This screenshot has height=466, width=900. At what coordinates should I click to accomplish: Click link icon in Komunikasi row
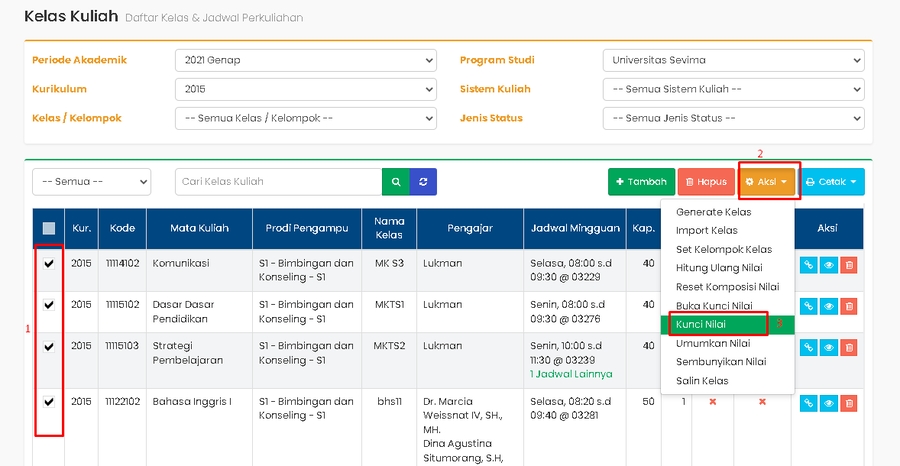808,264
